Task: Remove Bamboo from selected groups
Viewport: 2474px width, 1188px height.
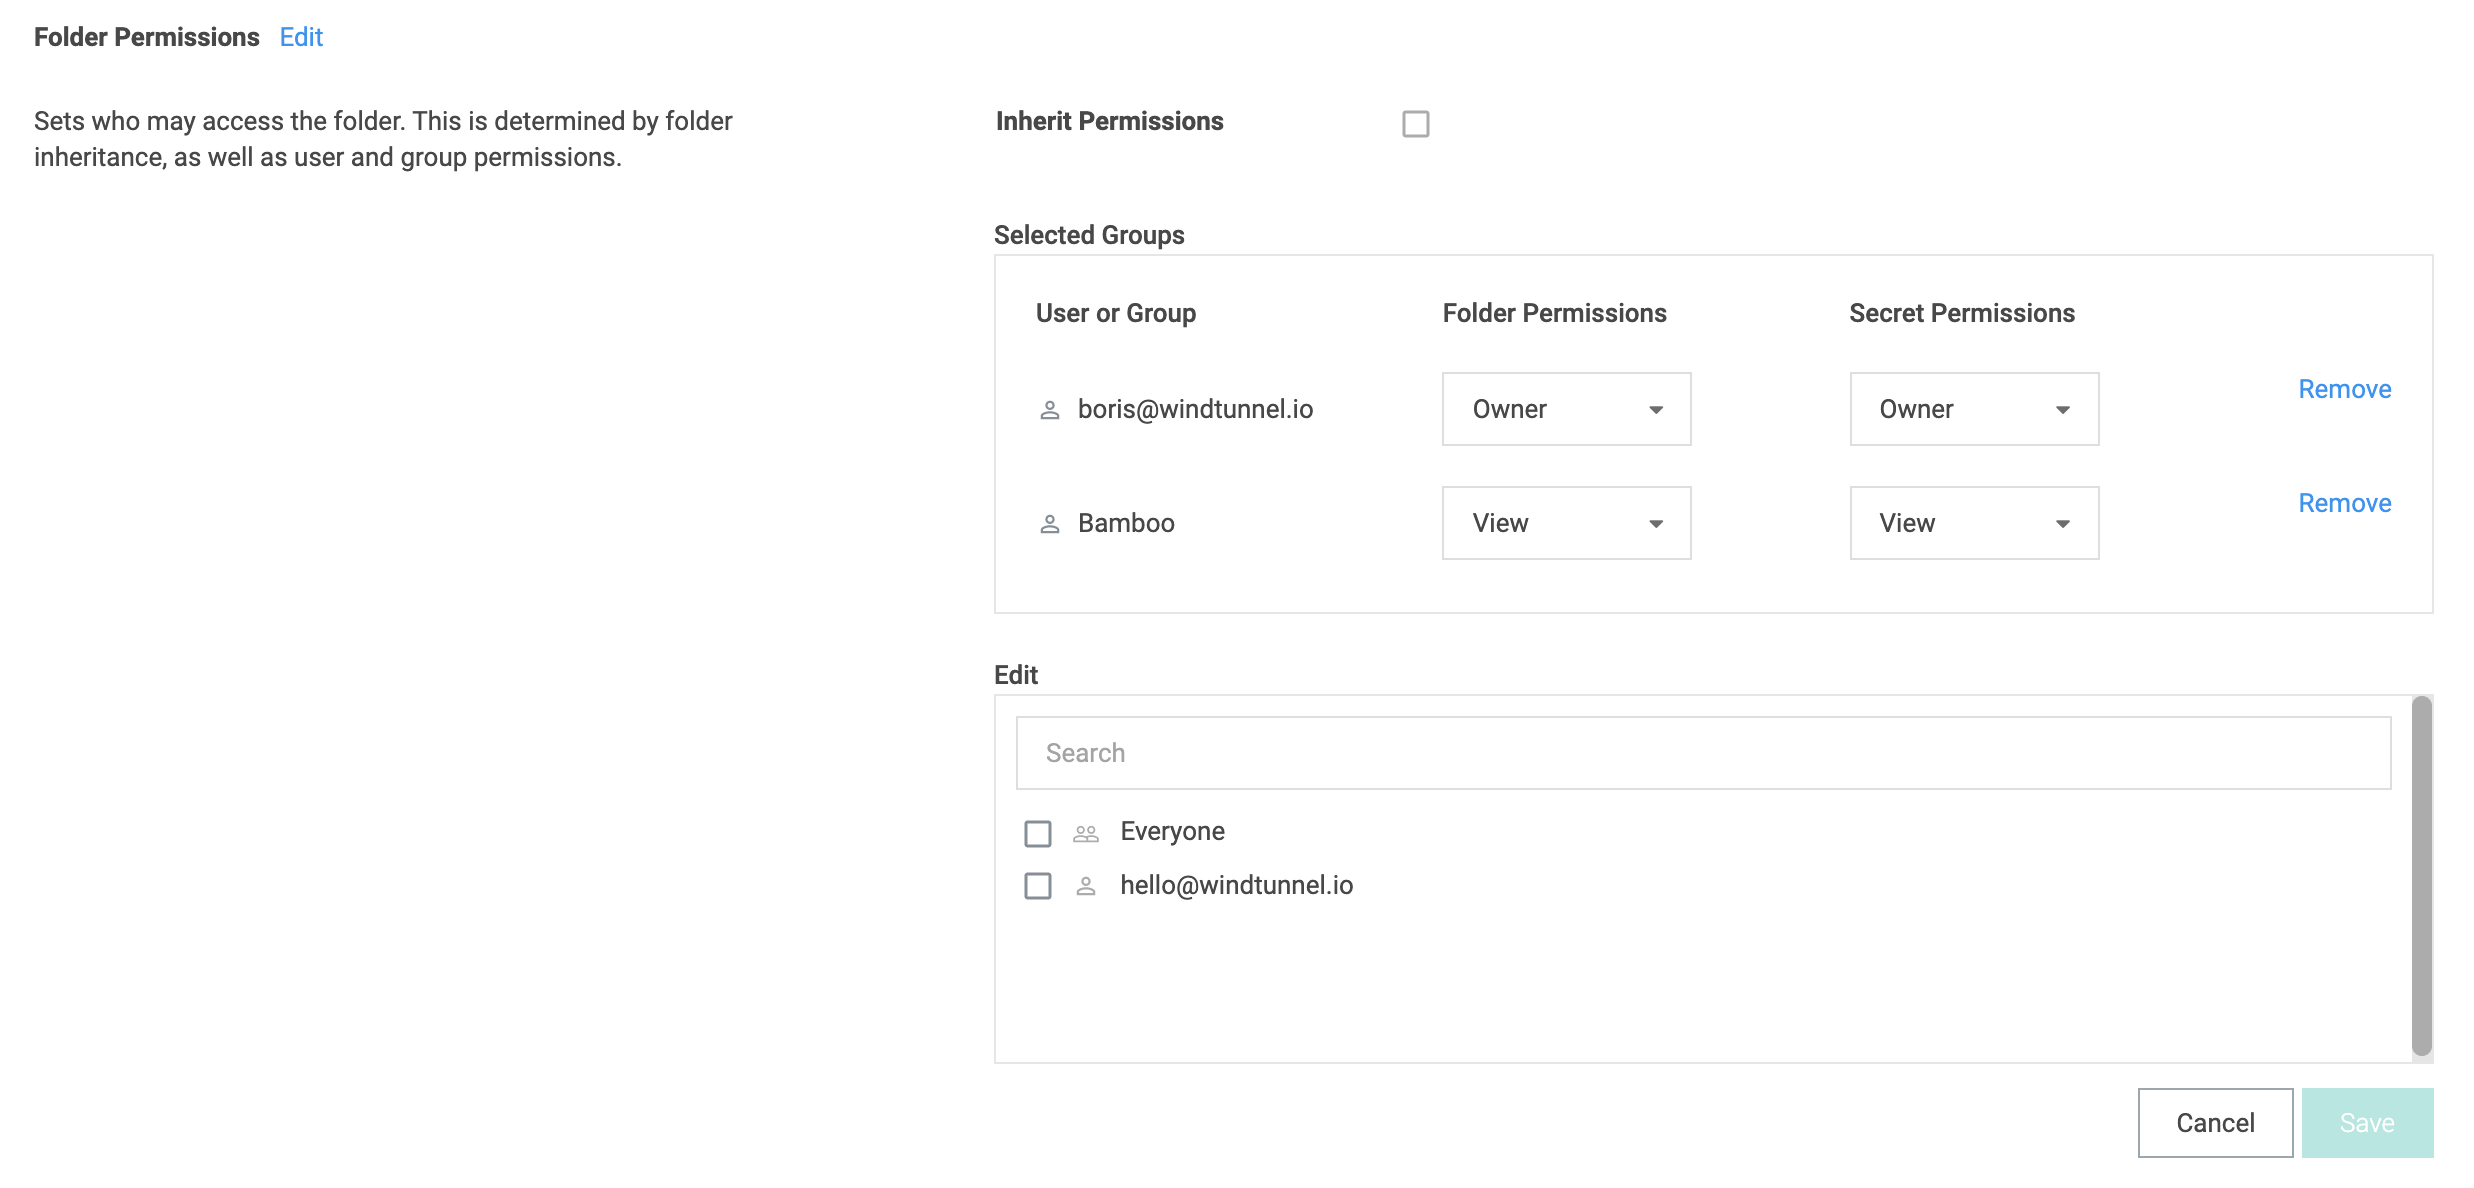Action: (x=2344, y=503)
